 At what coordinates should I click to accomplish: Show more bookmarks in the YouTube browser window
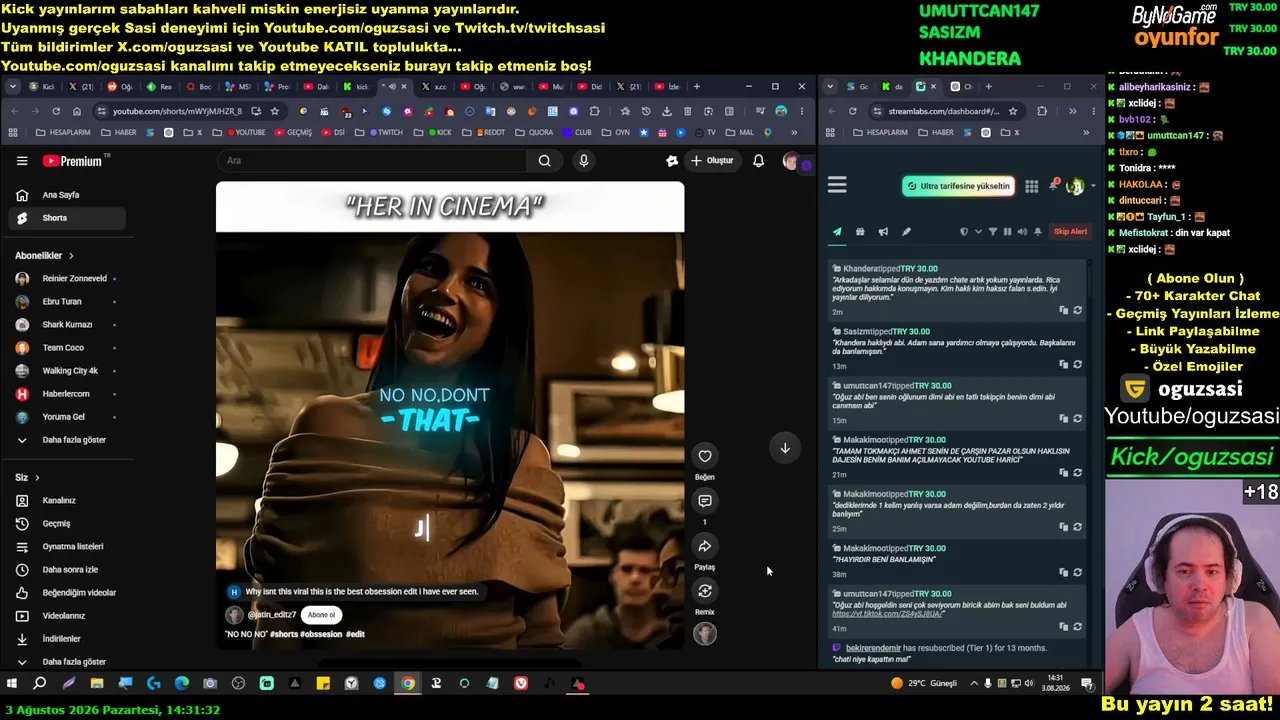(794, 132)
